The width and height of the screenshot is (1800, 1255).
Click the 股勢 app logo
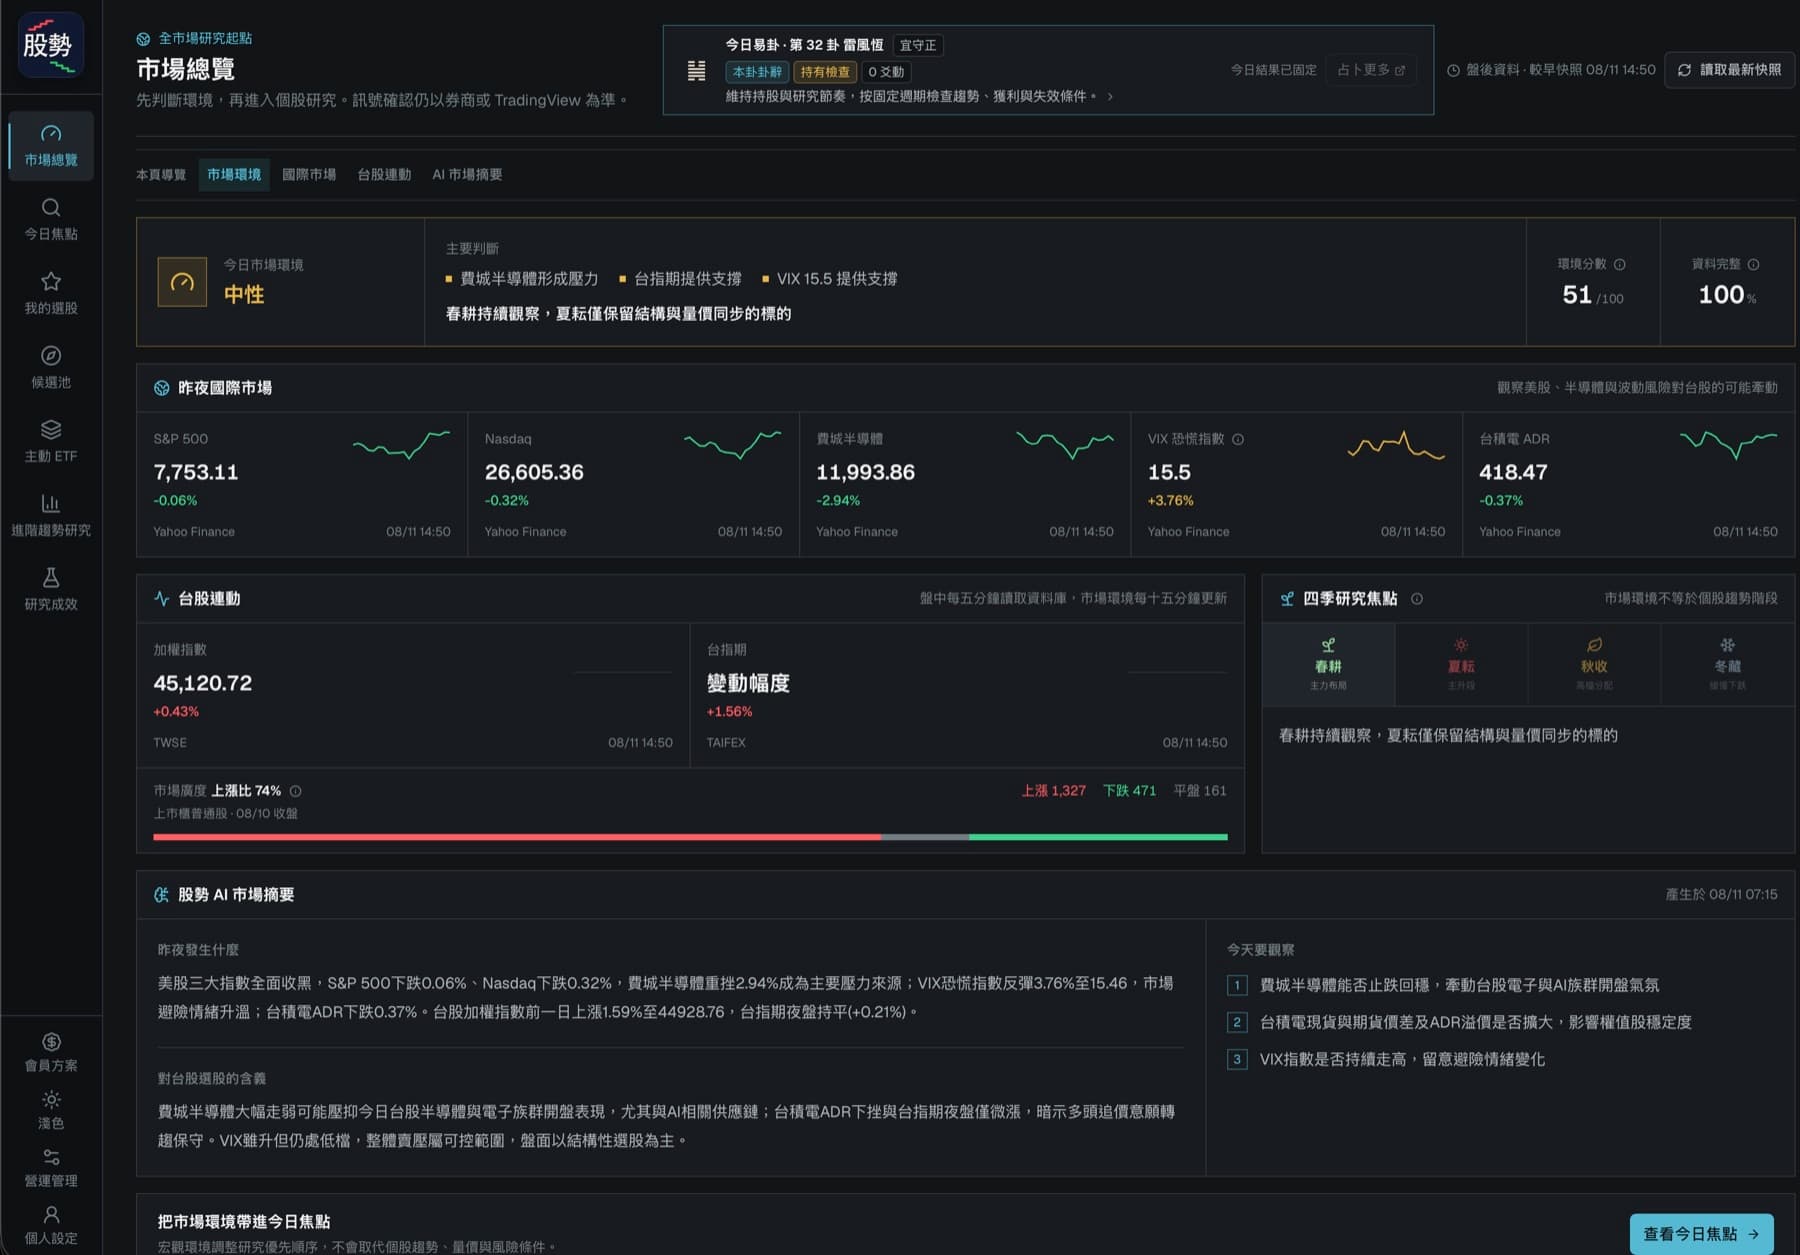click(x=50, y=46)
